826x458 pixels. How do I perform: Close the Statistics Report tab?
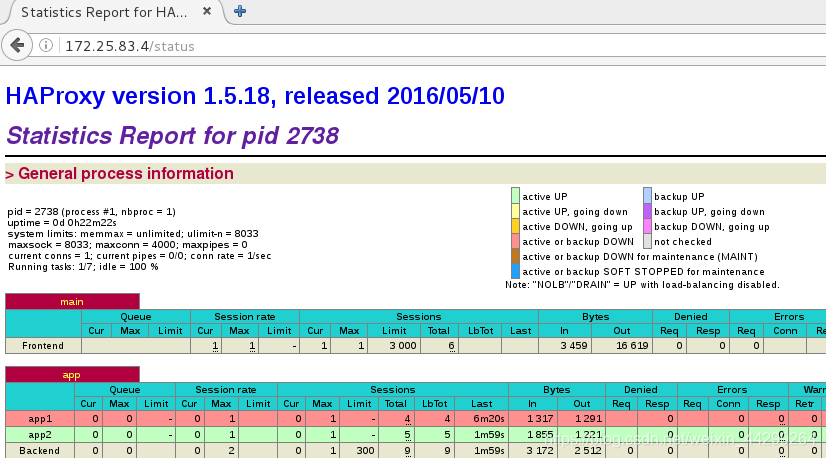[x=207, y=11]
